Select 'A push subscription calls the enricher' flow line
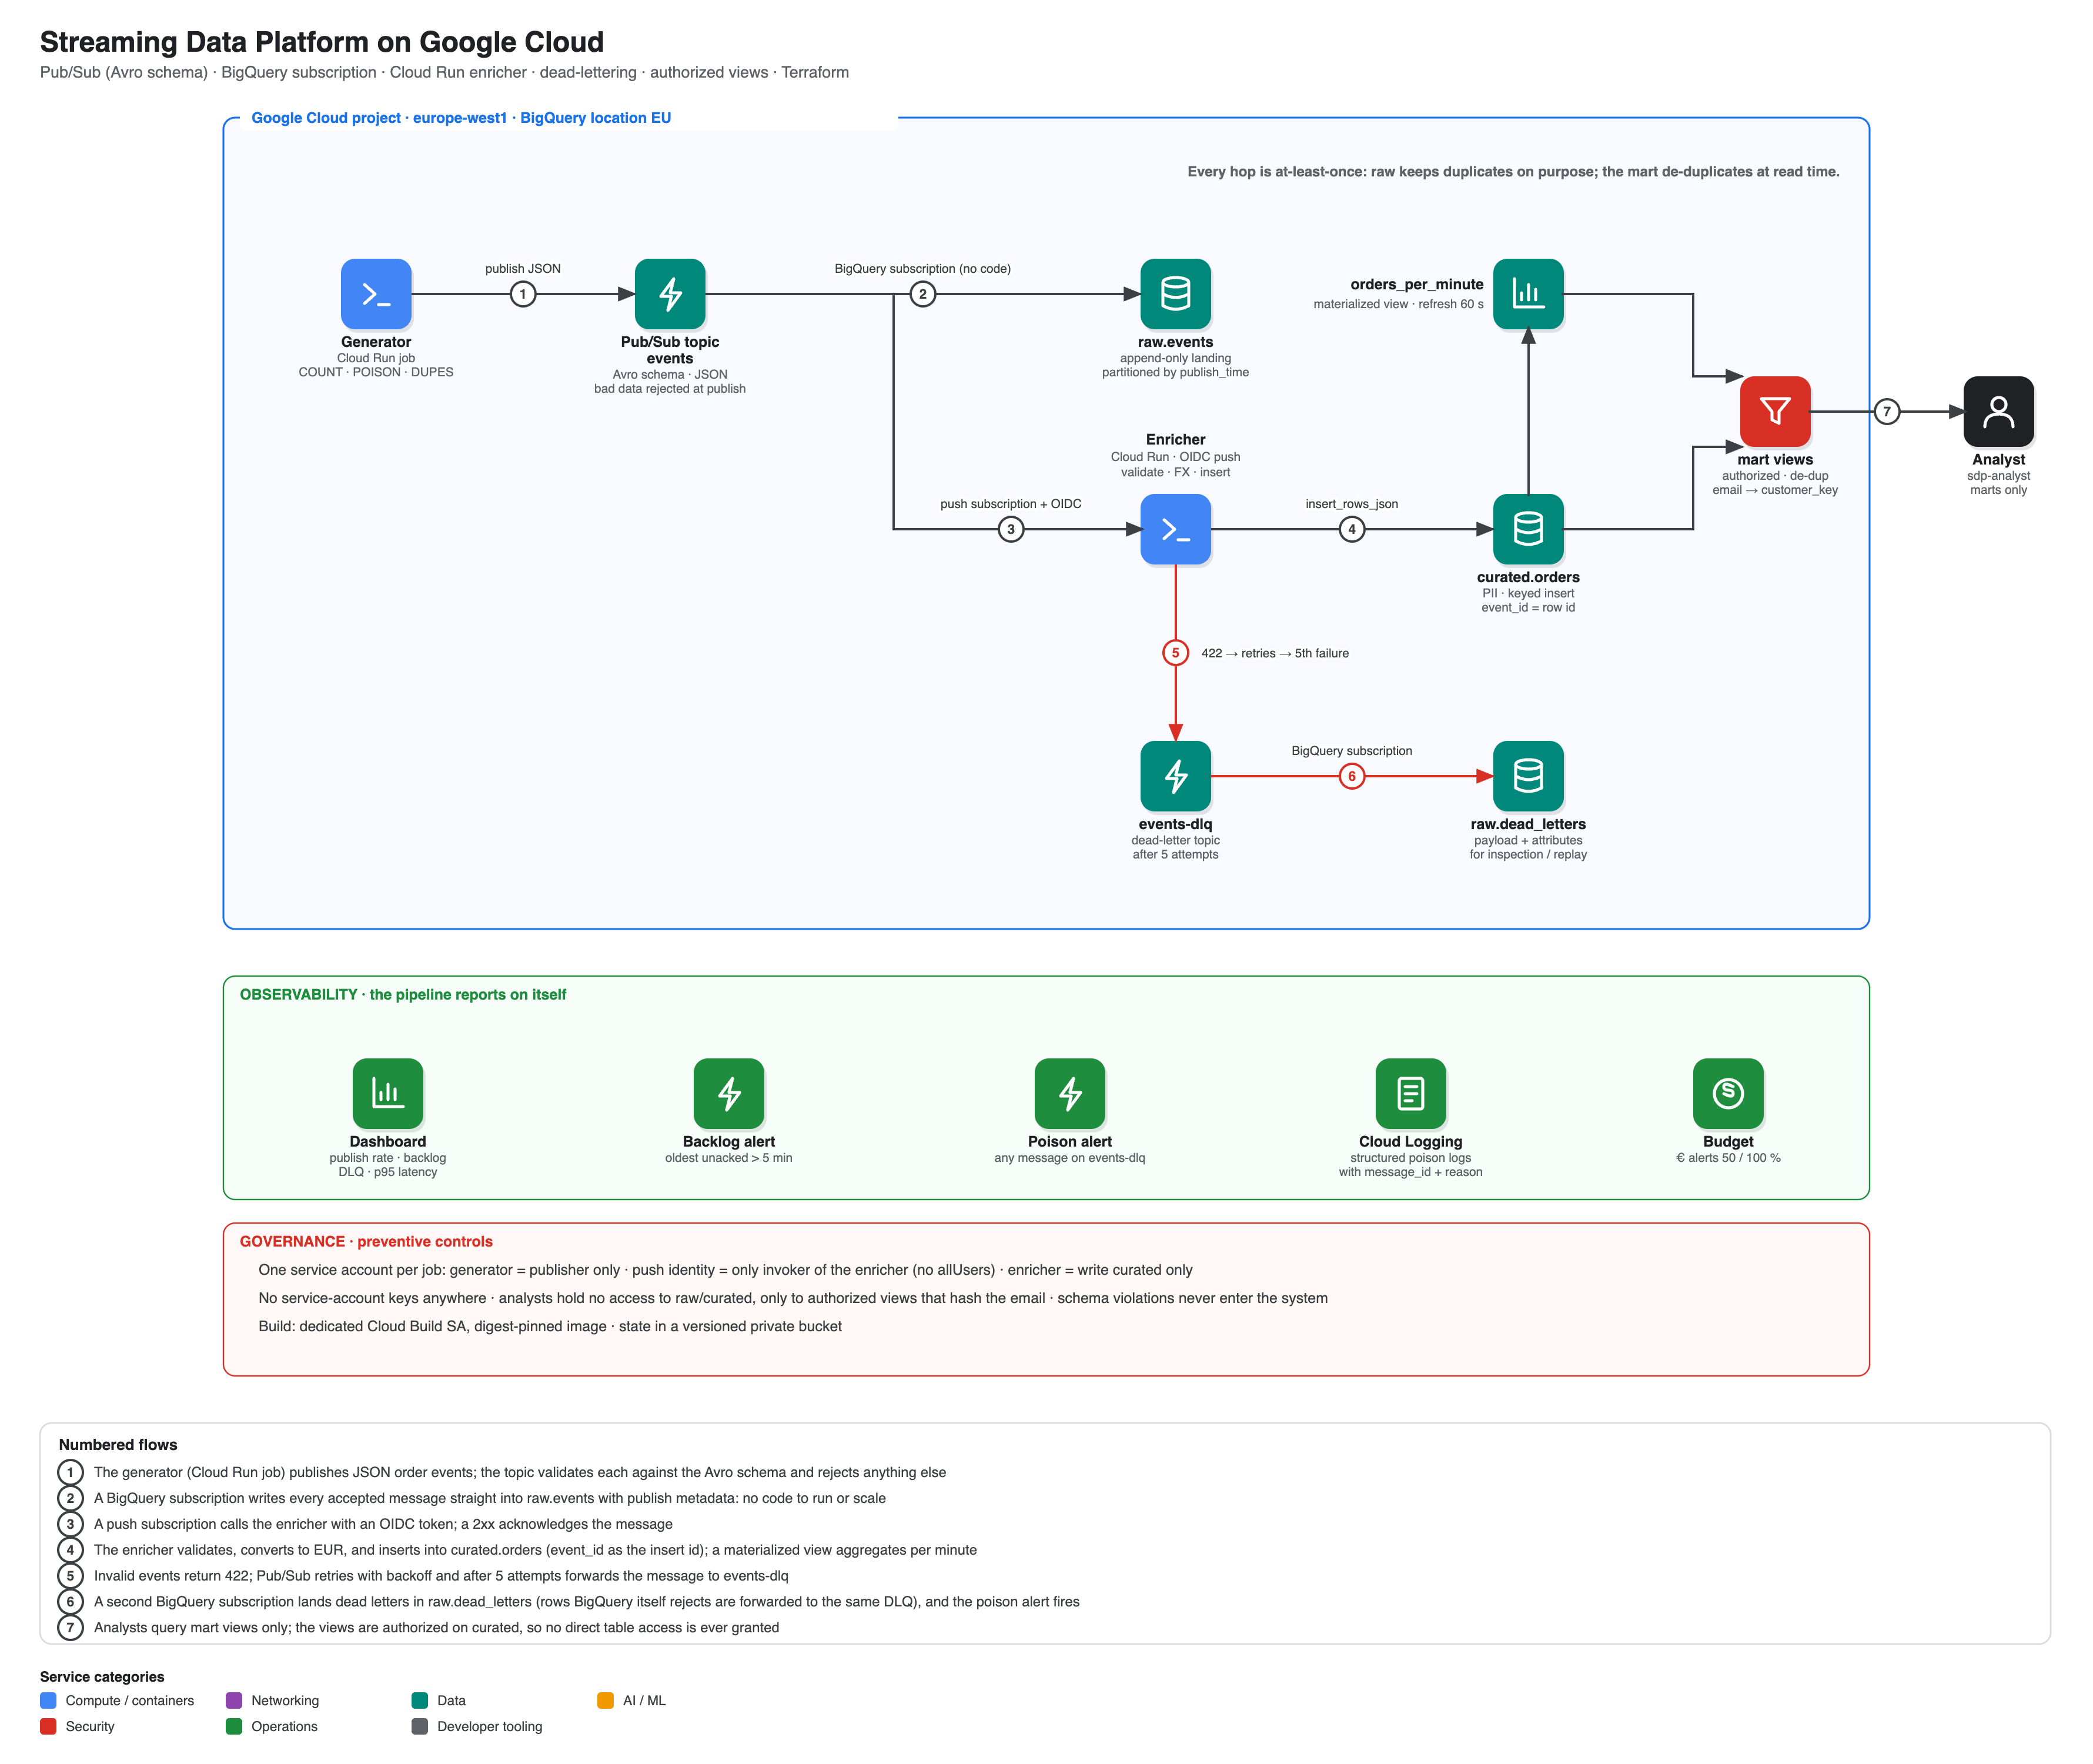Screen dimensions: 2093x1764 click(x=383, y=1524)
